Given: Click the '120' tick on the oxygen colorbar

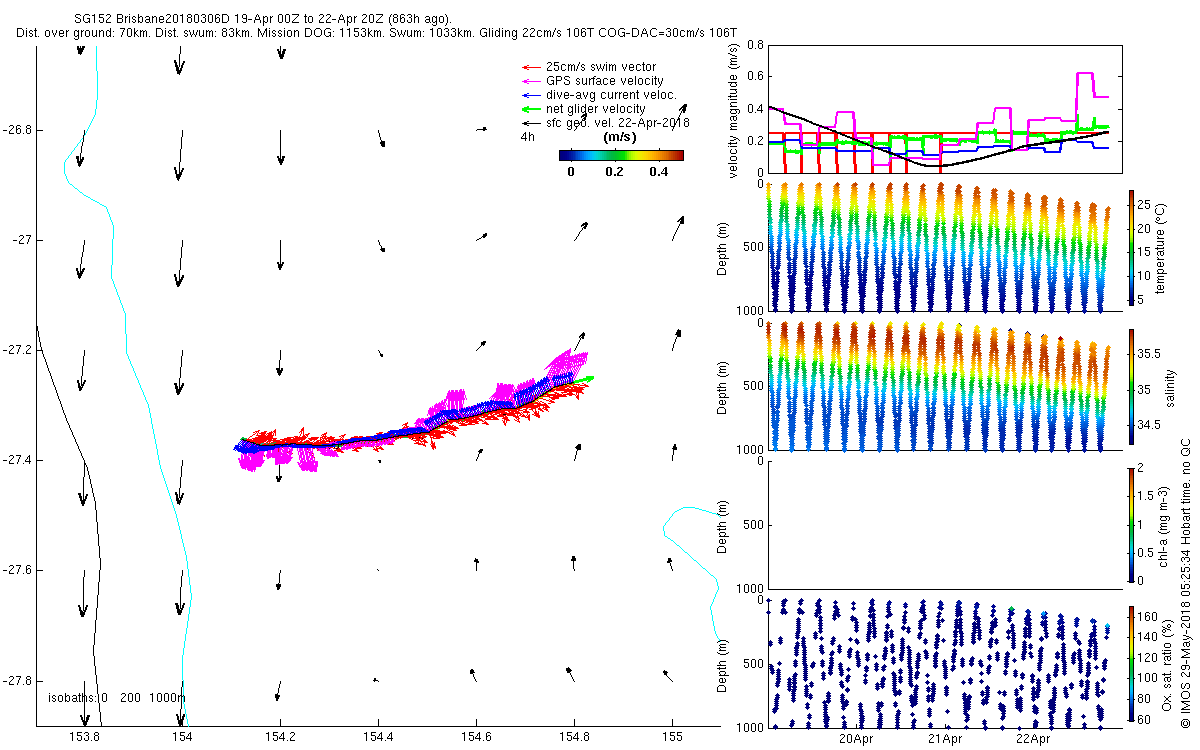Looking at the screenshot, I should [x=1150, y=658].
